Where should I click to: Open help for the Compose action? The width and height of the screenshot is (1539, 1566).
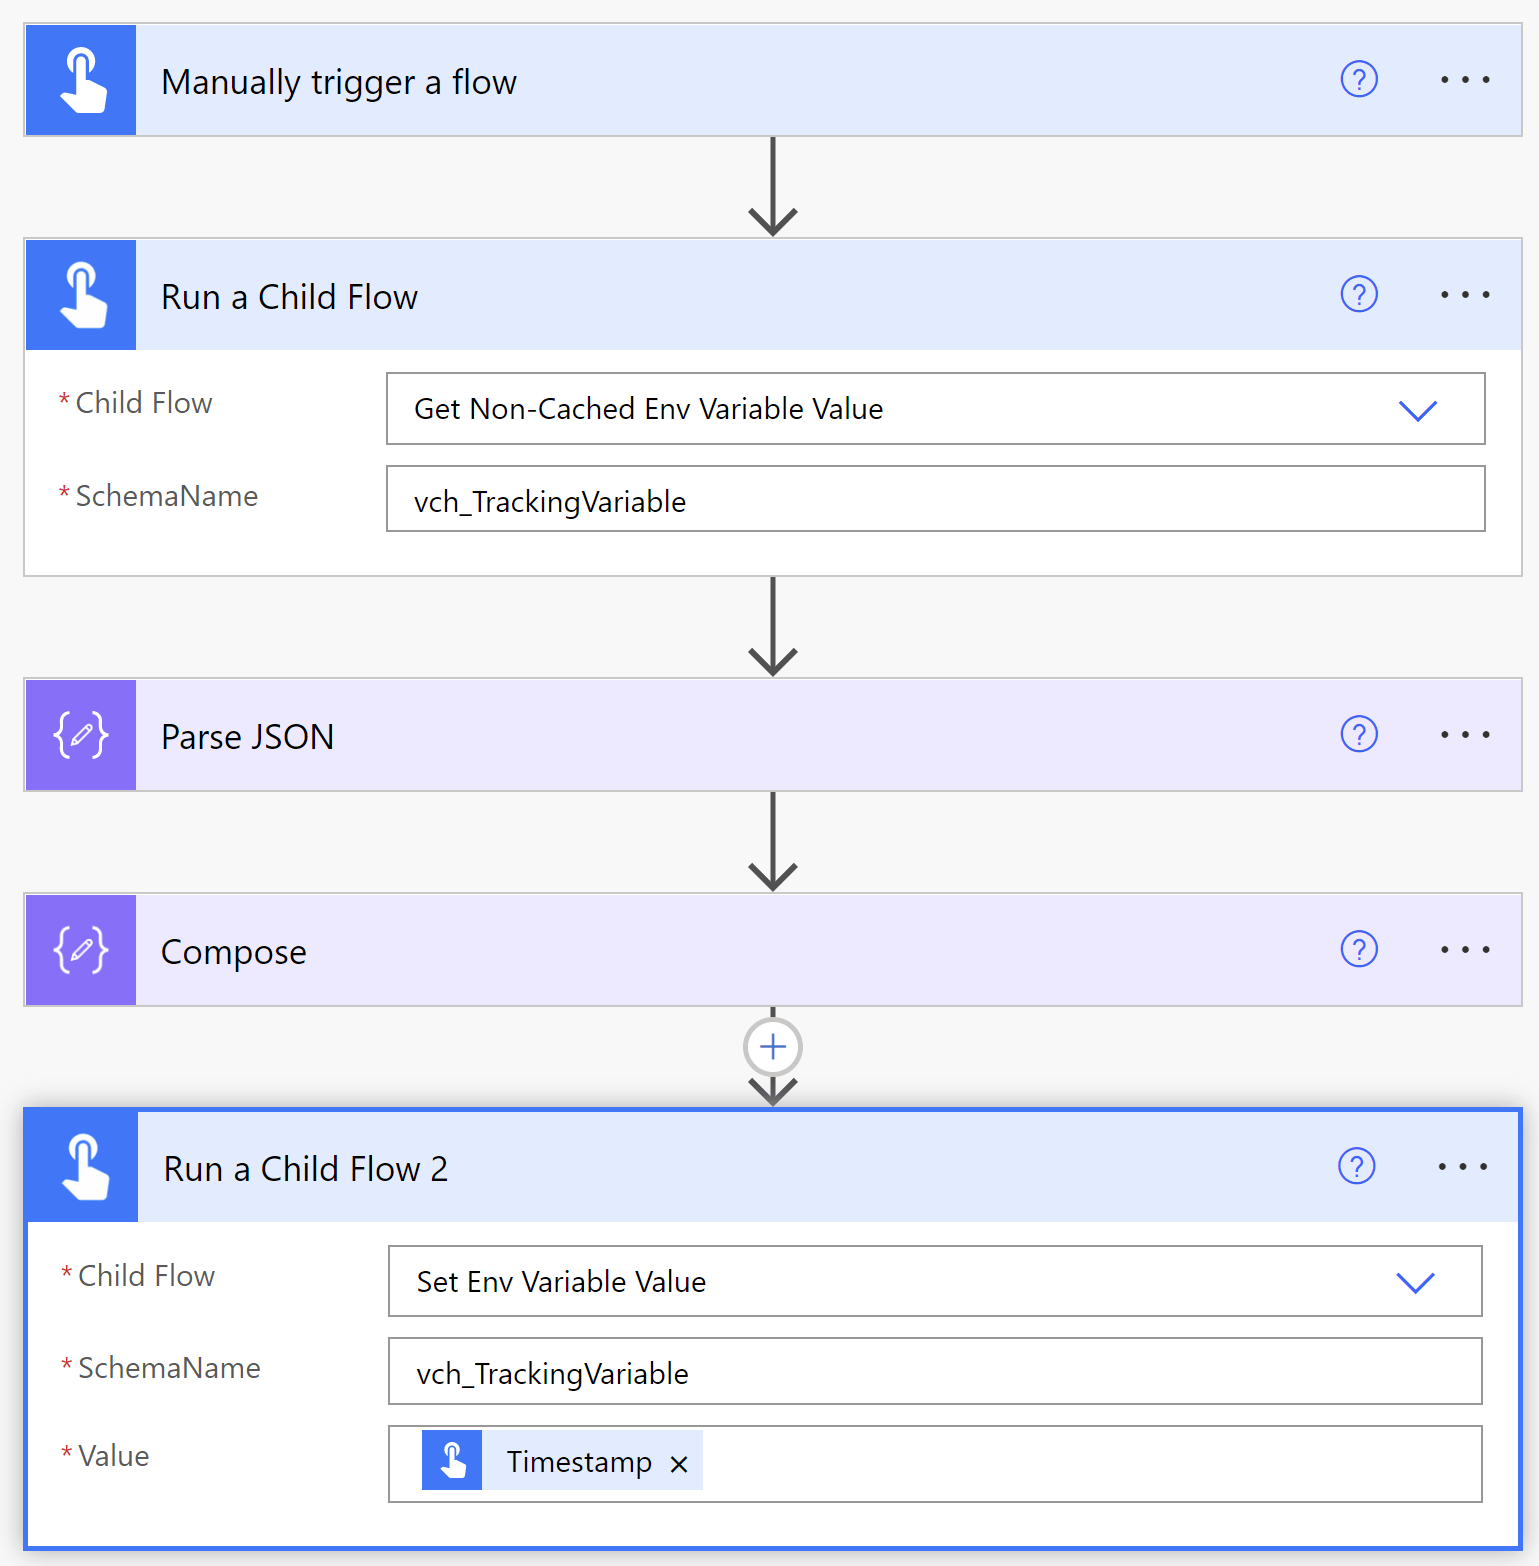[x=1358, y=950]
